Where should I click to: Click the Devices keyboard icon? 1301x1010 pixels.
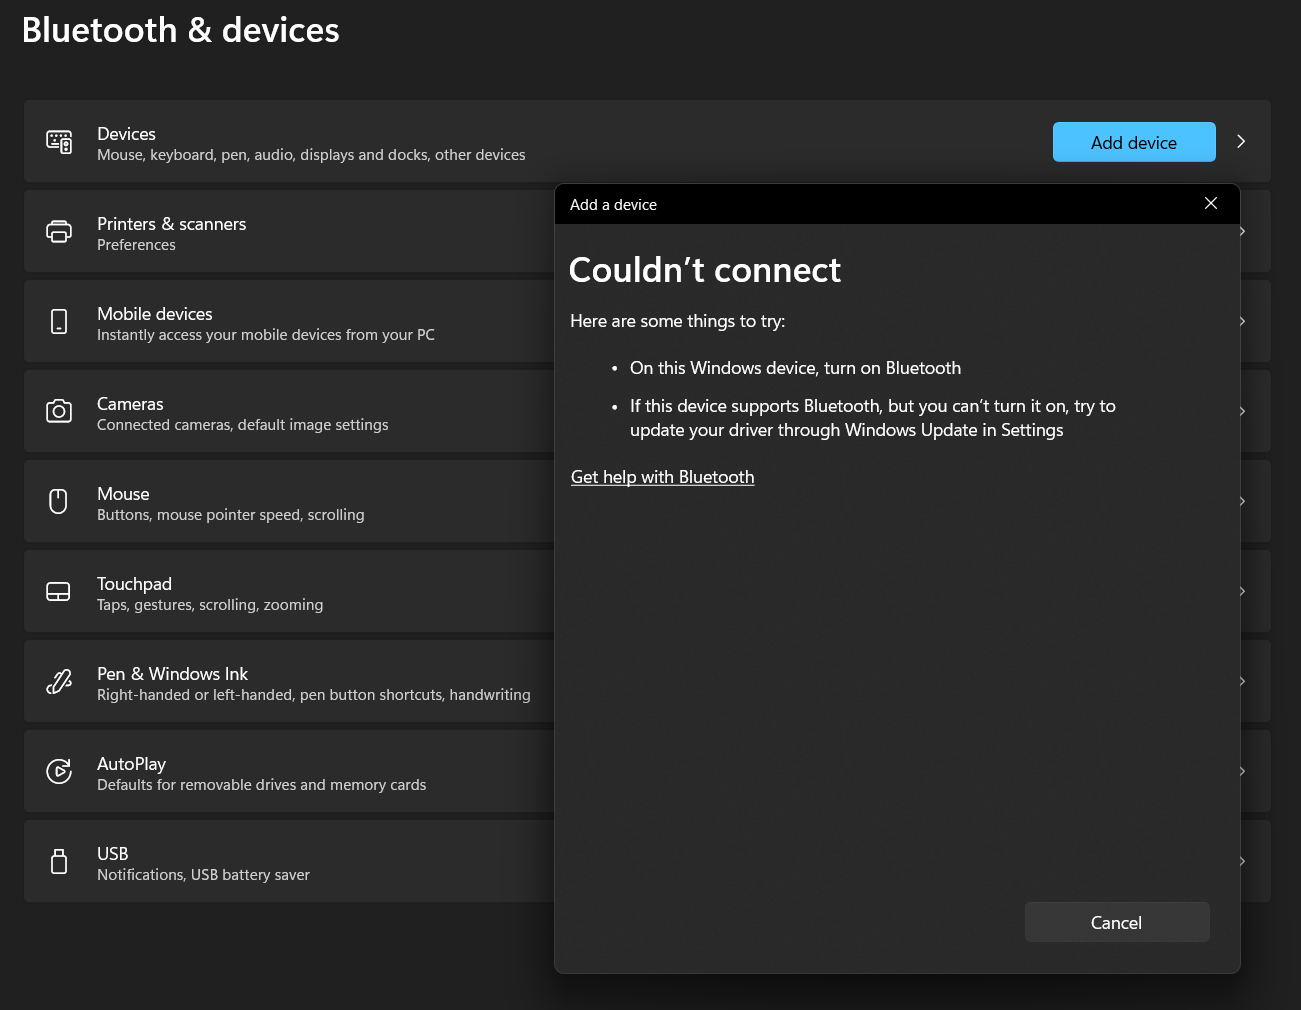(59, 141)
